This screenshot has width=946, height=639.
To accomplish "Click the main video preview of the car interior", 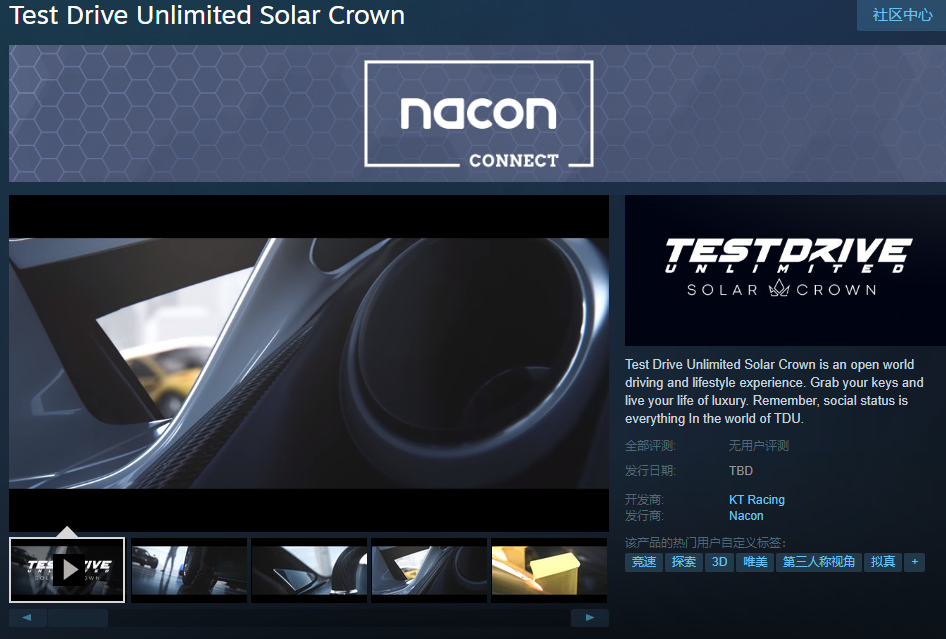I will [x=309, y=363].
